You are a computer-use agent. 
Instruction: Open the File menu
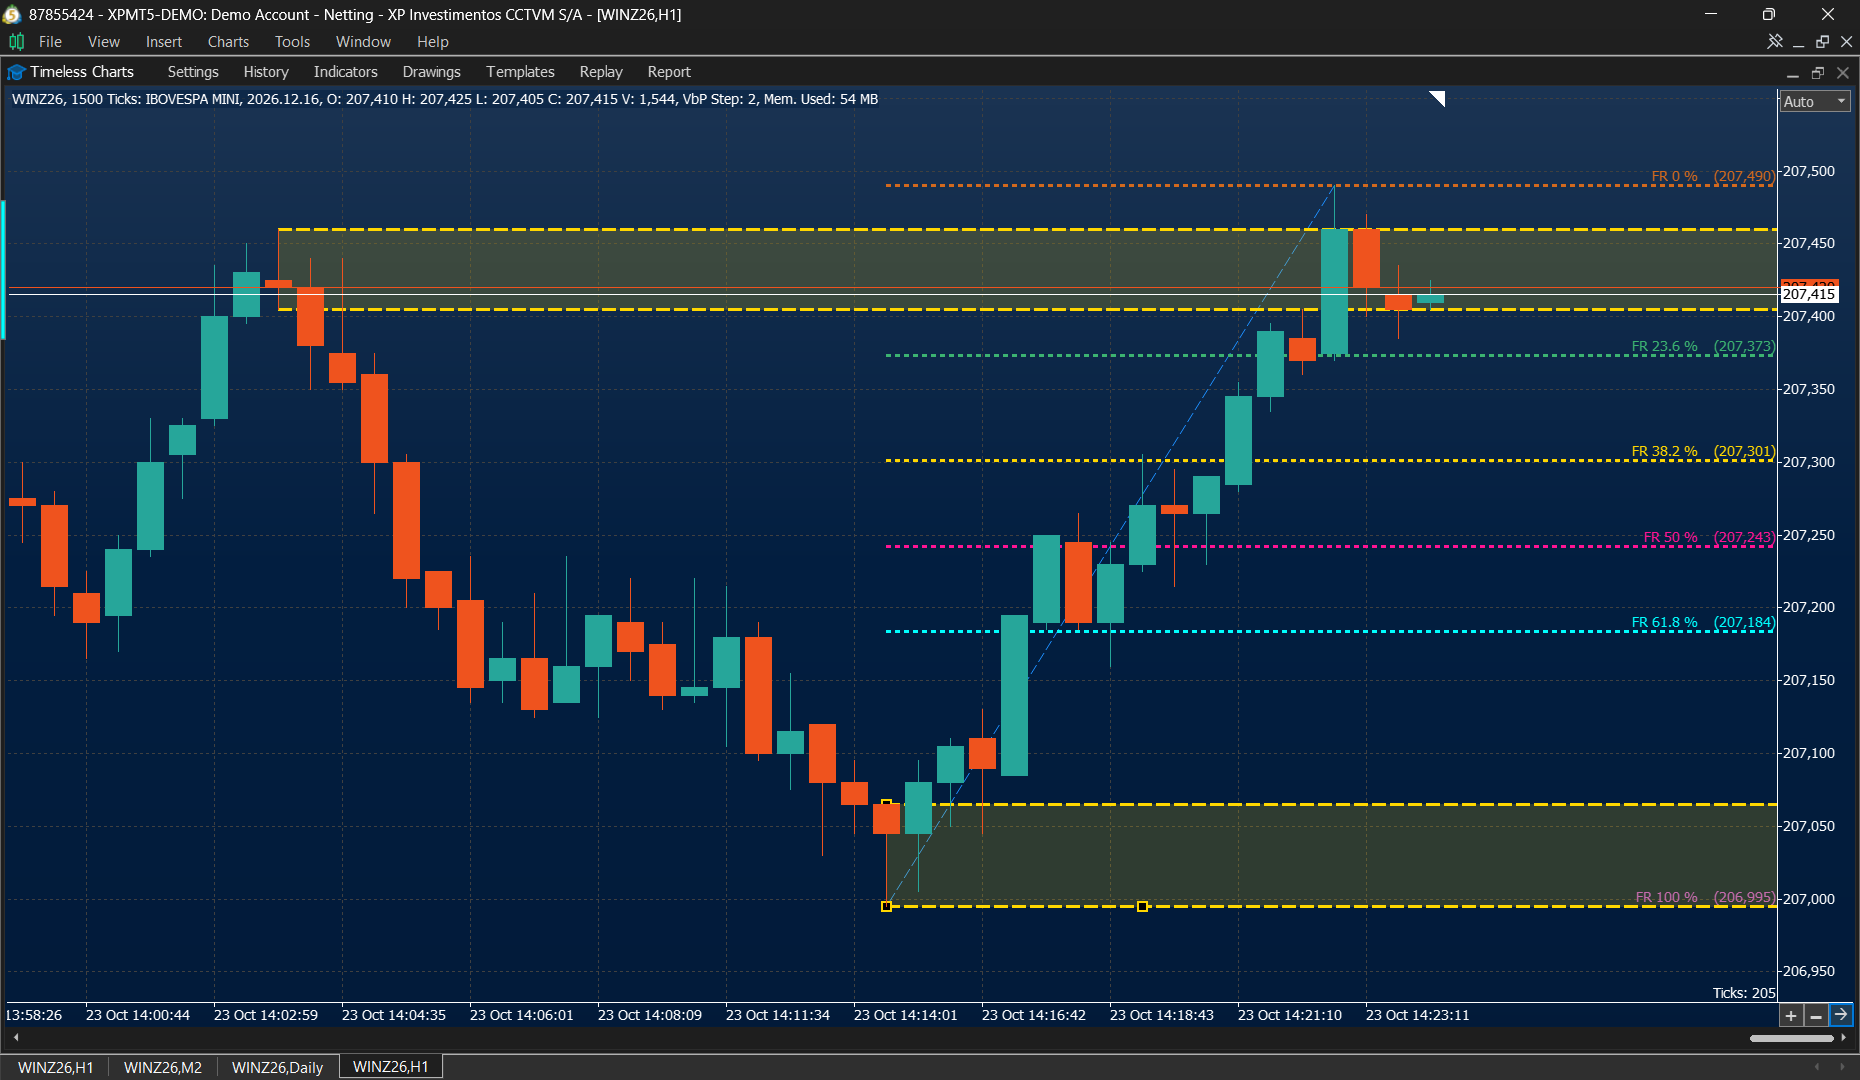click(x=50, y=41)
